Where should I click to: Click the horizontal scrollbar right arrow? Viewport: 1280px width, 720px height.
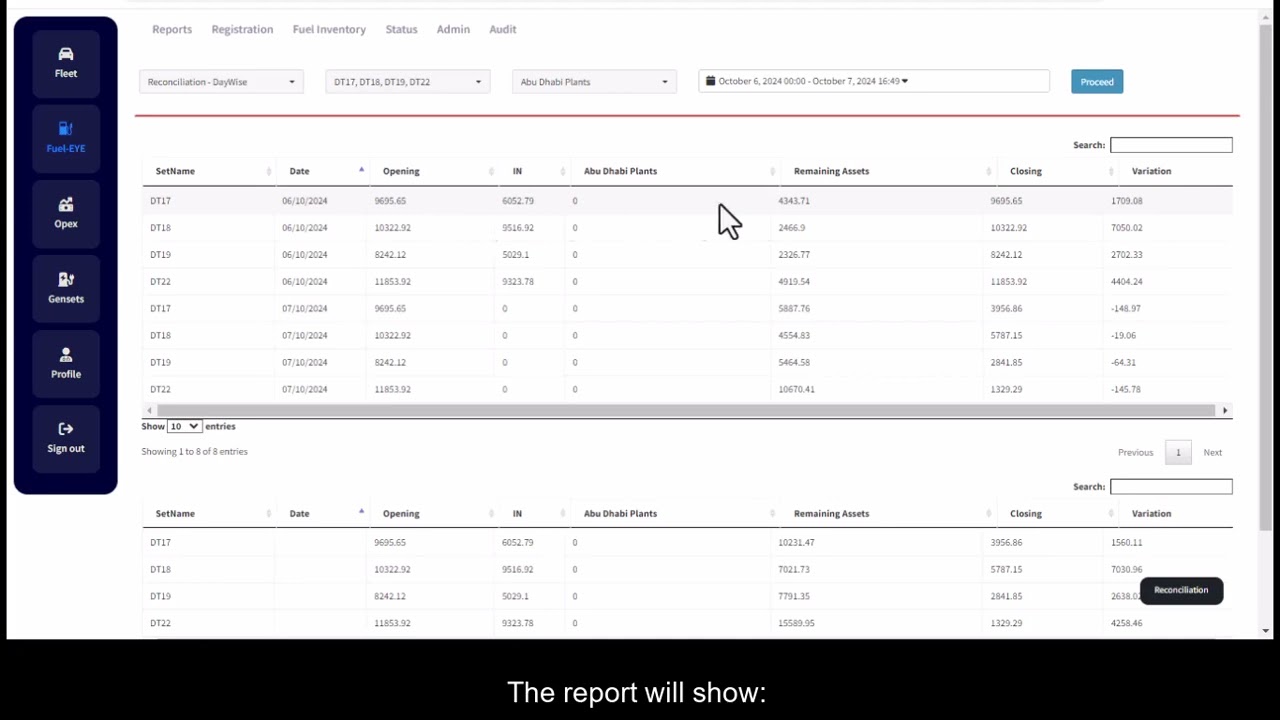[x=1225, y=410]
